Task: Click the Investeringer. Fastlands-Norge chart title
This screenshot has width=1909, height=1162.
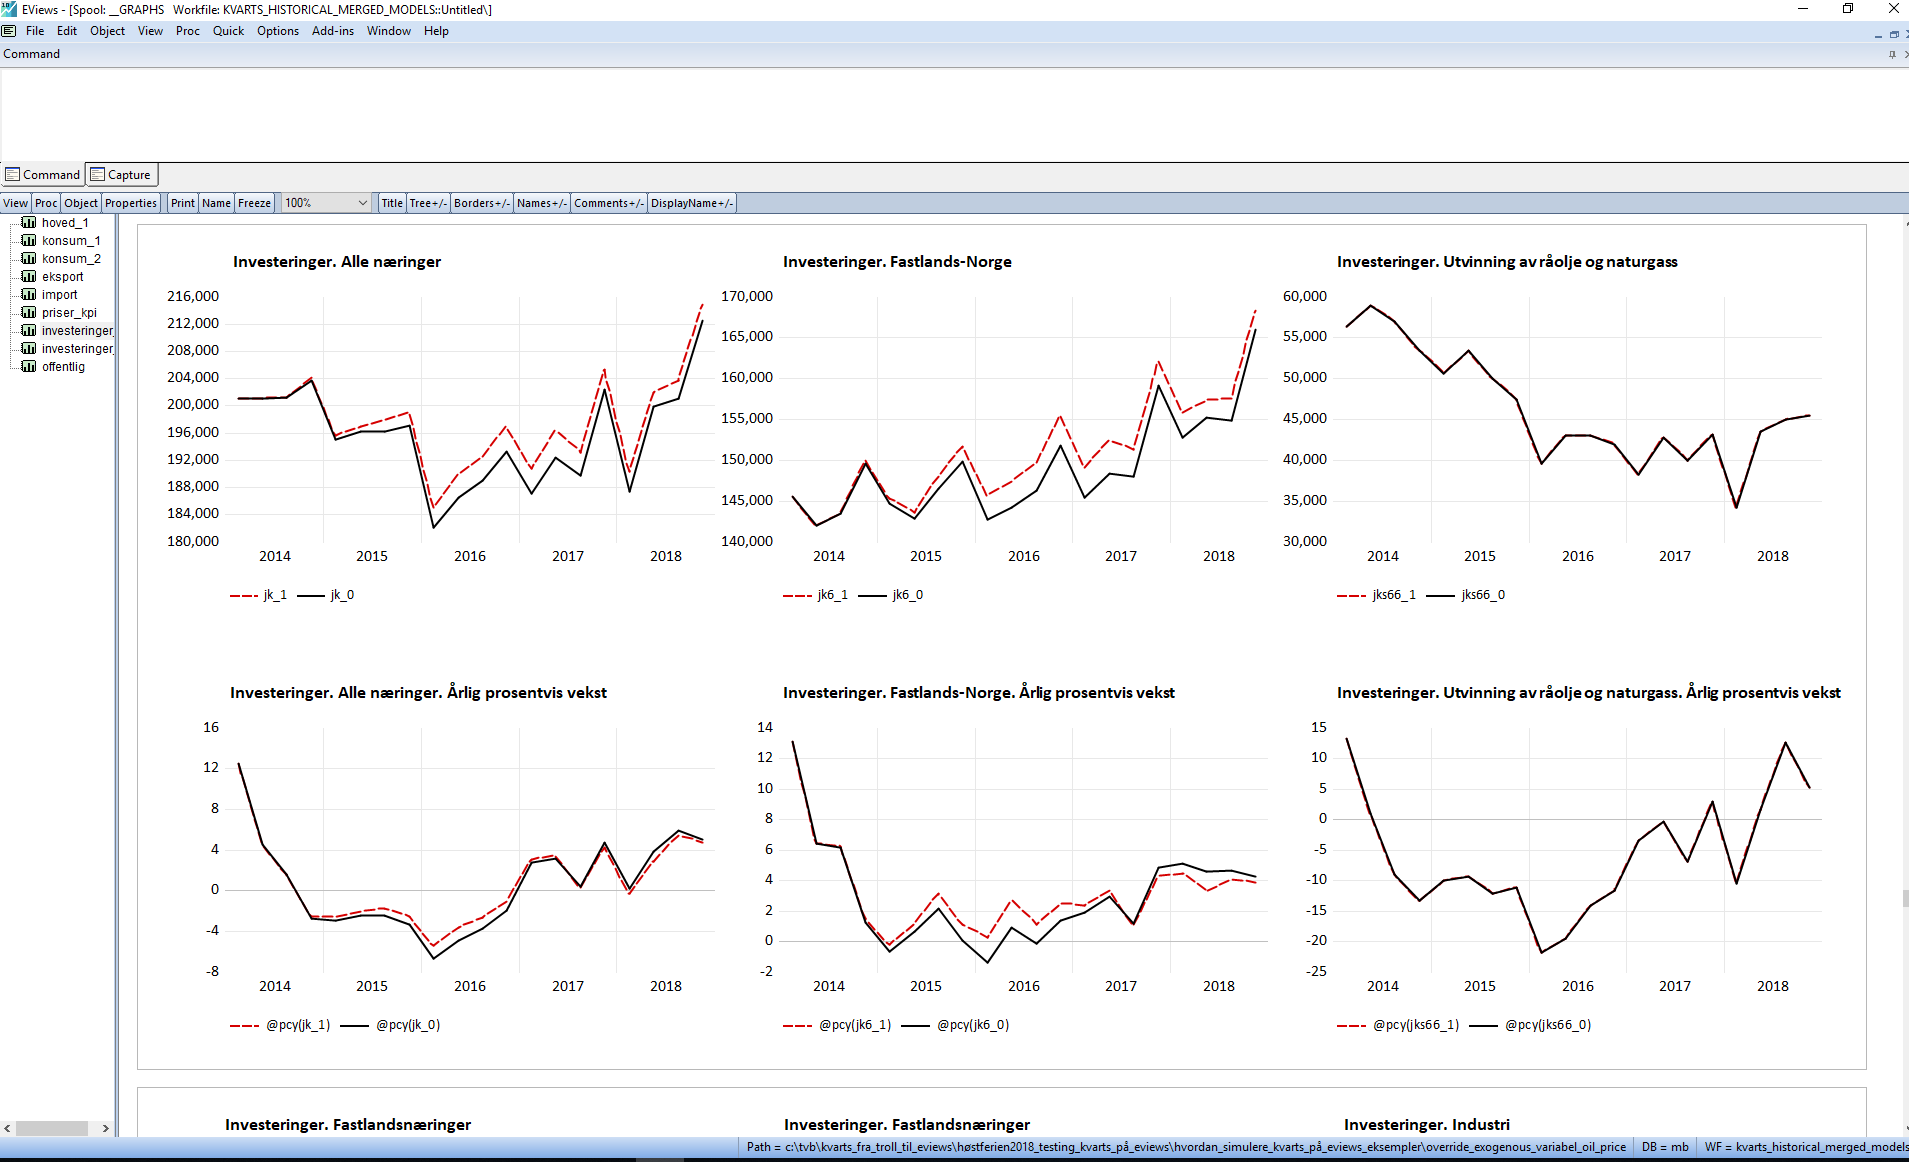Action: click(897, 262)
